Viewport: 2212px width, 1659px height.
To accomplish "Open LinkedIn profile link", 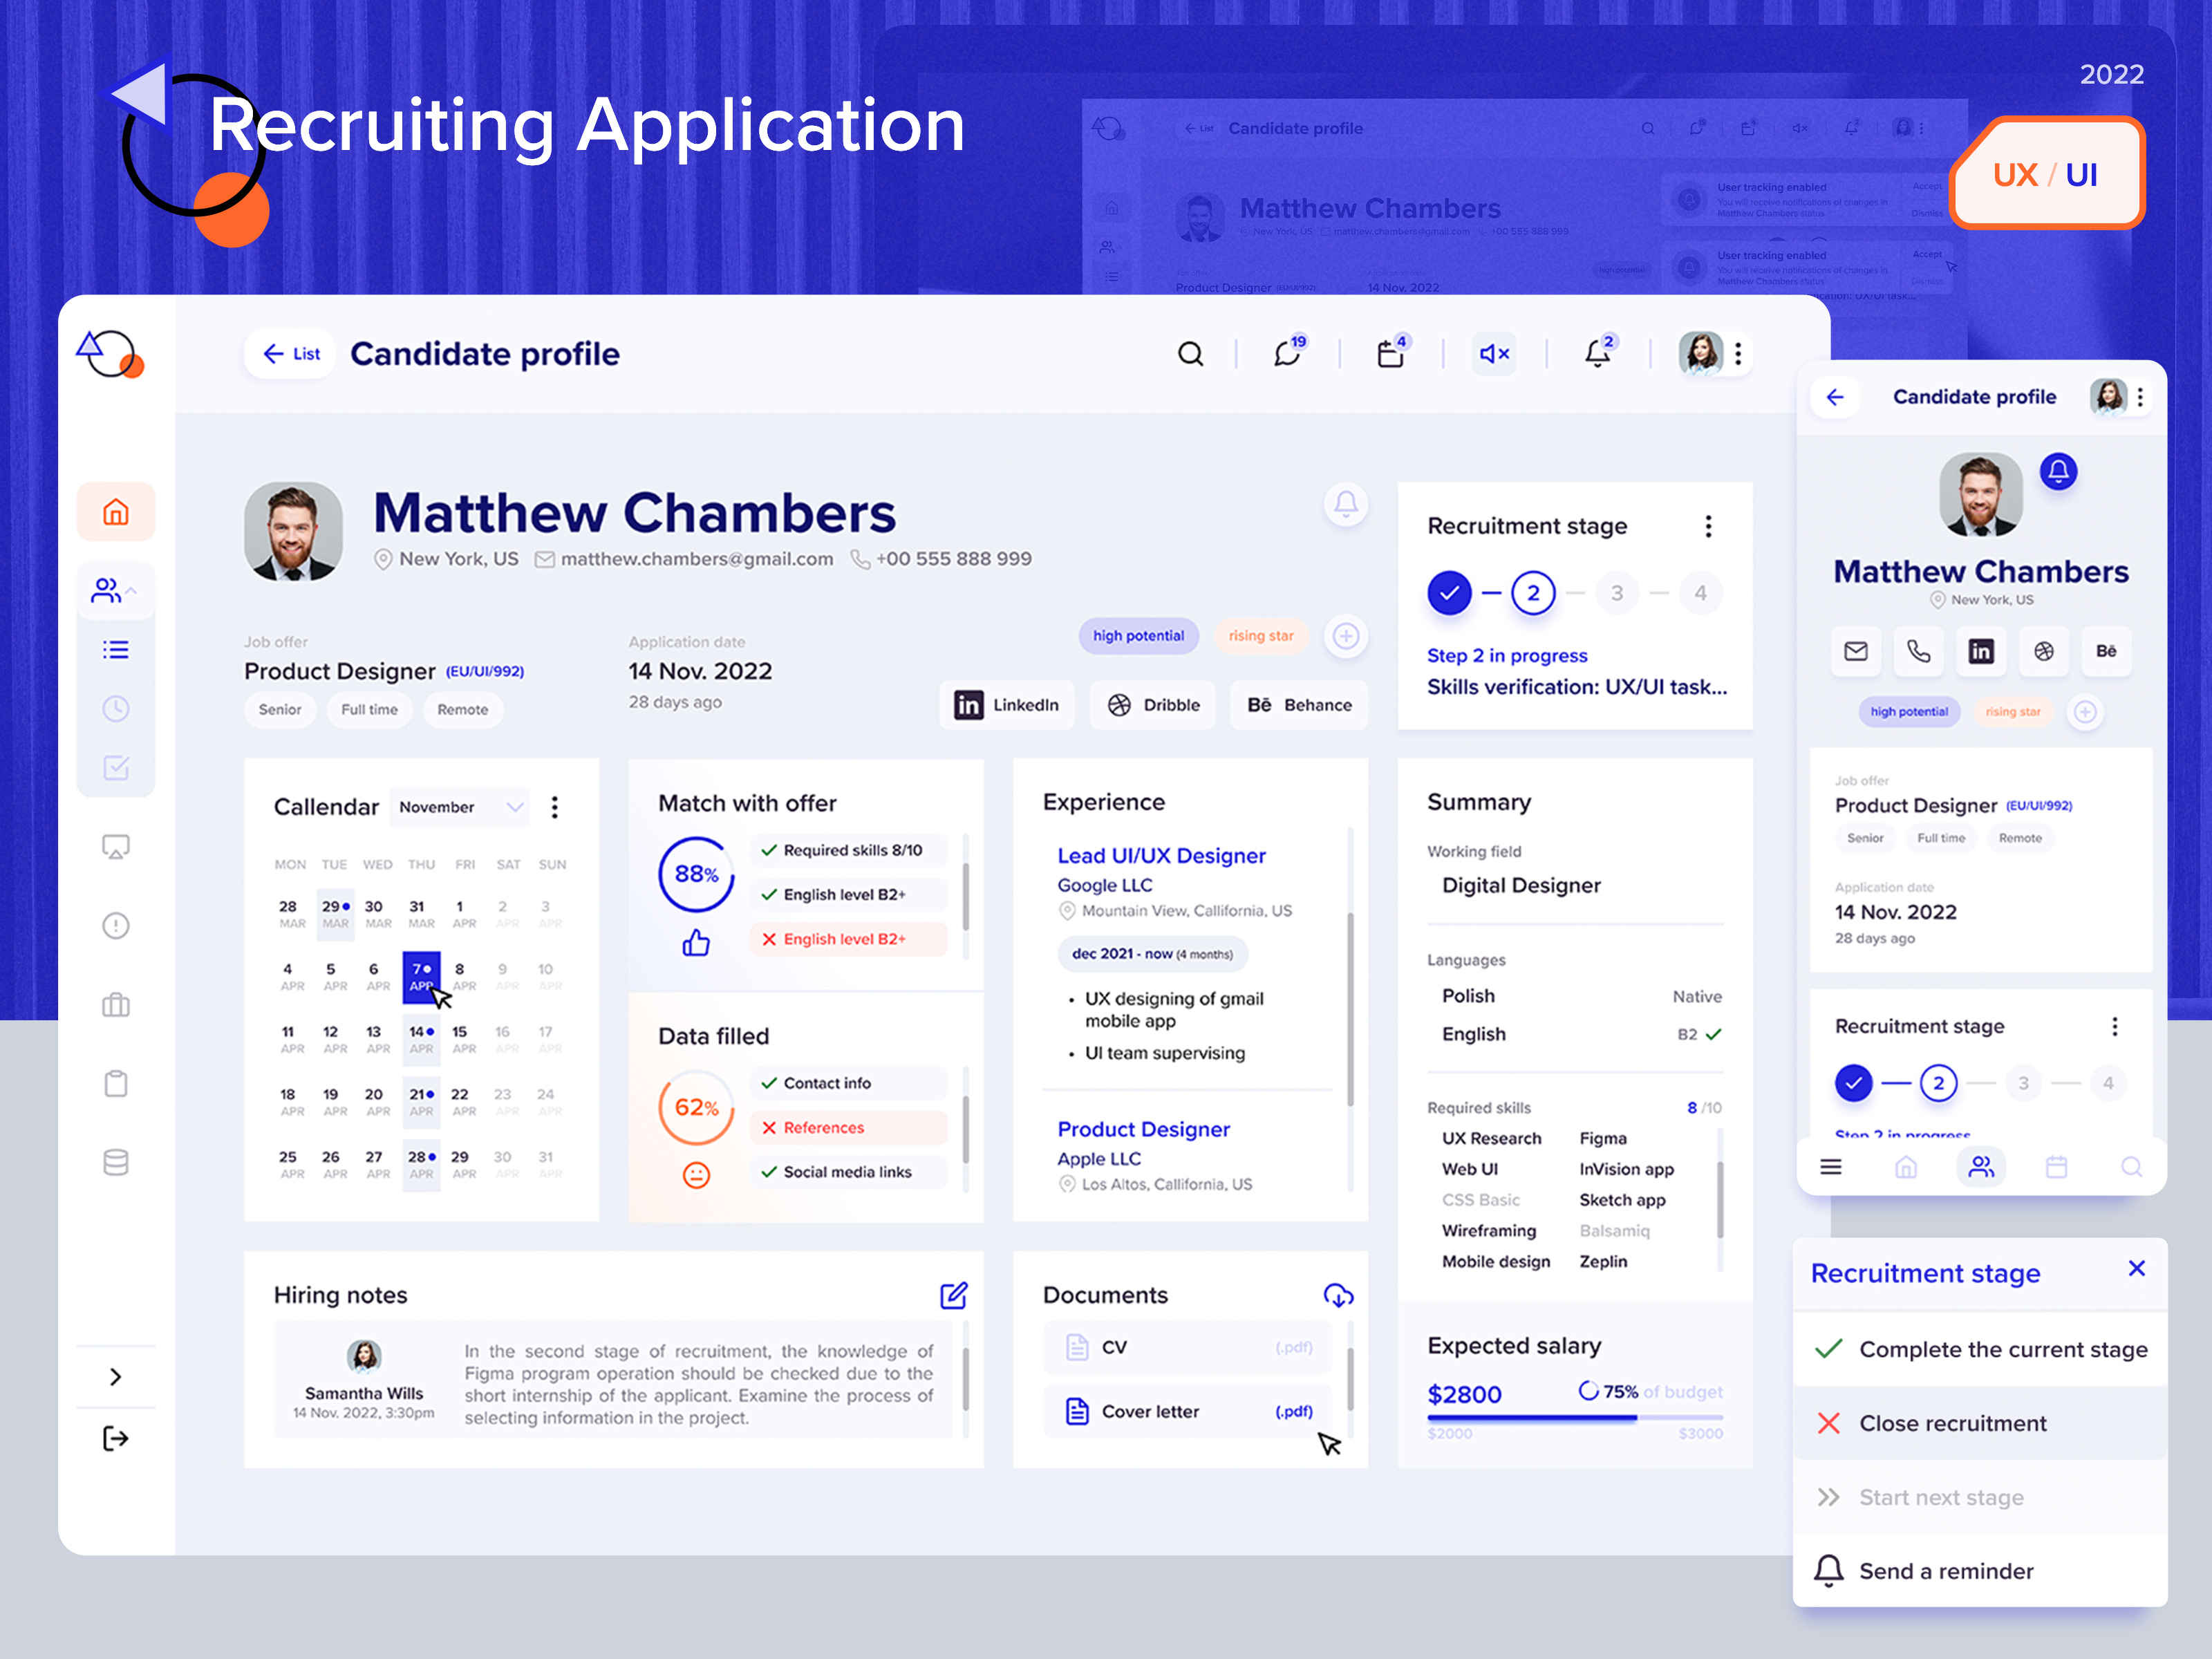I will pos(1007,705).
